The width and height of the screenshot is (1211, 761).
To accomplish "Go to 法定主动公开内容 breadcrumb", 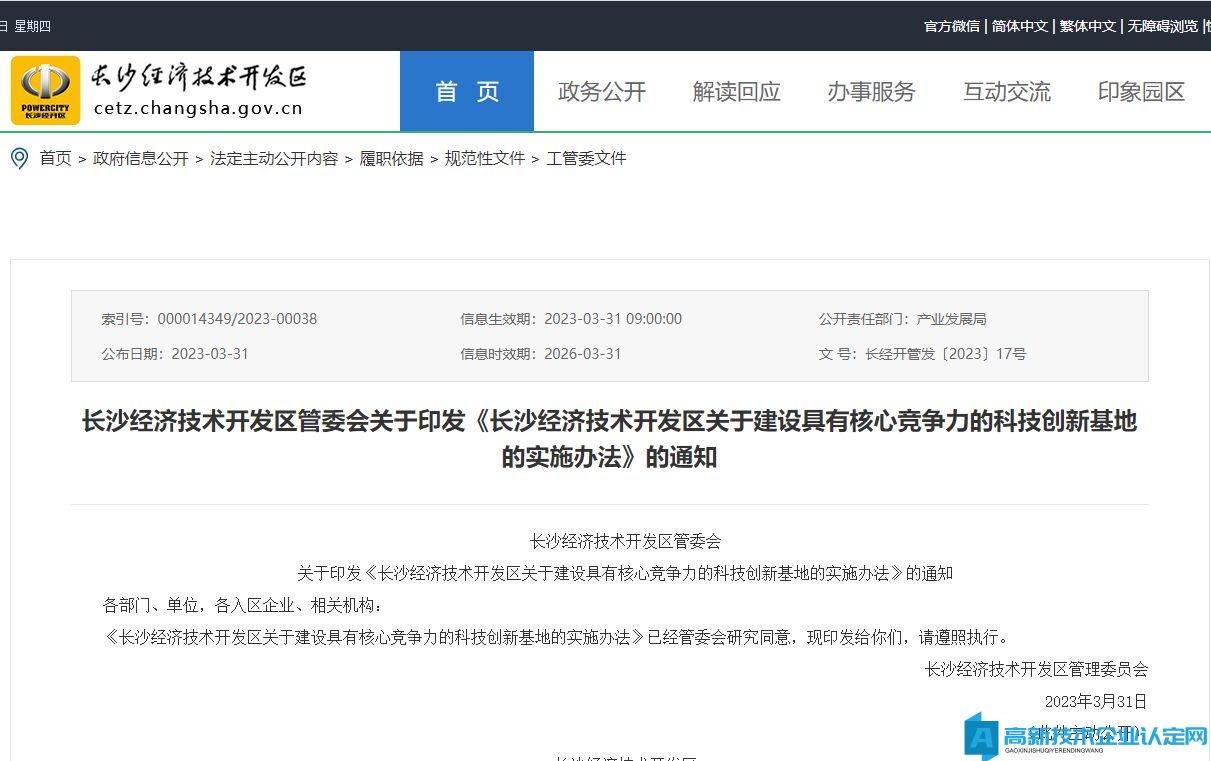I will click(x=274, y=158).
